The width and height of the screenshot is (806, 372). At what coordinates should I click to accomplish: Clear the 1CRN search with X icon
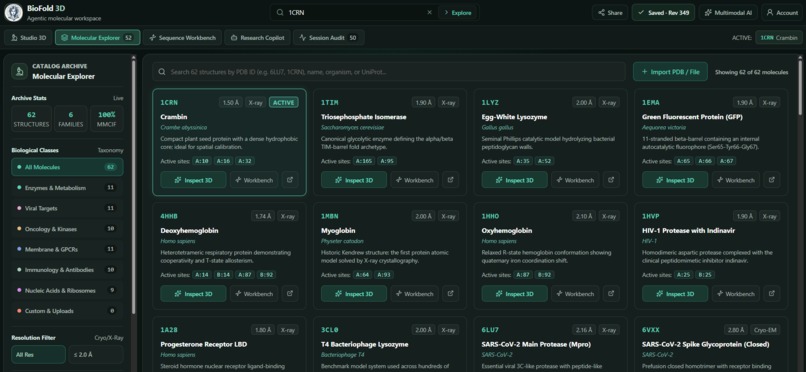click(429, 13)
